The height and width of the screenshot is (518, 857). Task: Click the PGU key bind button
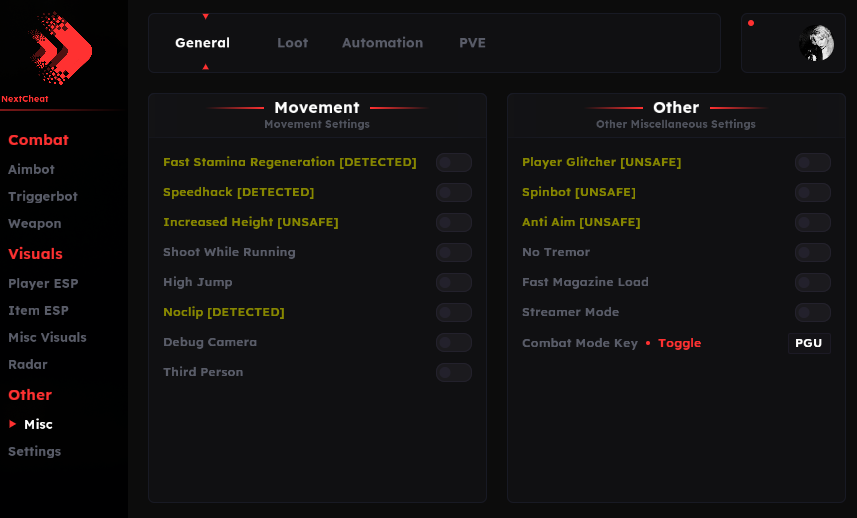pyautogui.click(x=808, y=343)
